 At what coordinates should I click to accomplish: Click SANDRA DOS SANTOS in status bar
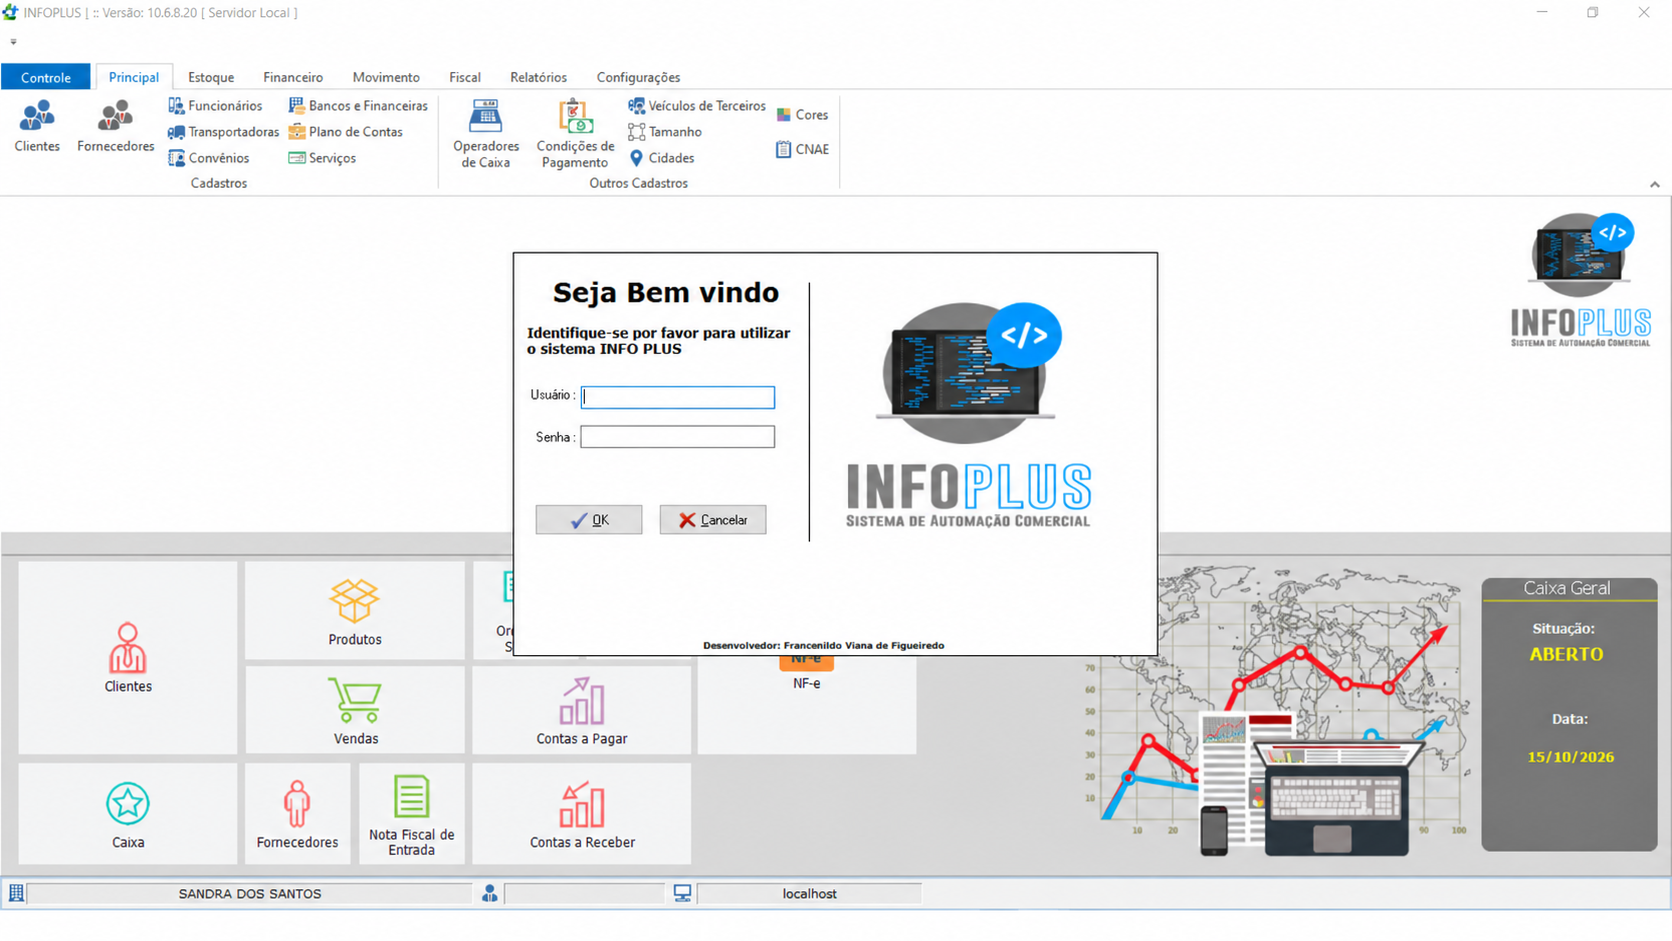250,893
